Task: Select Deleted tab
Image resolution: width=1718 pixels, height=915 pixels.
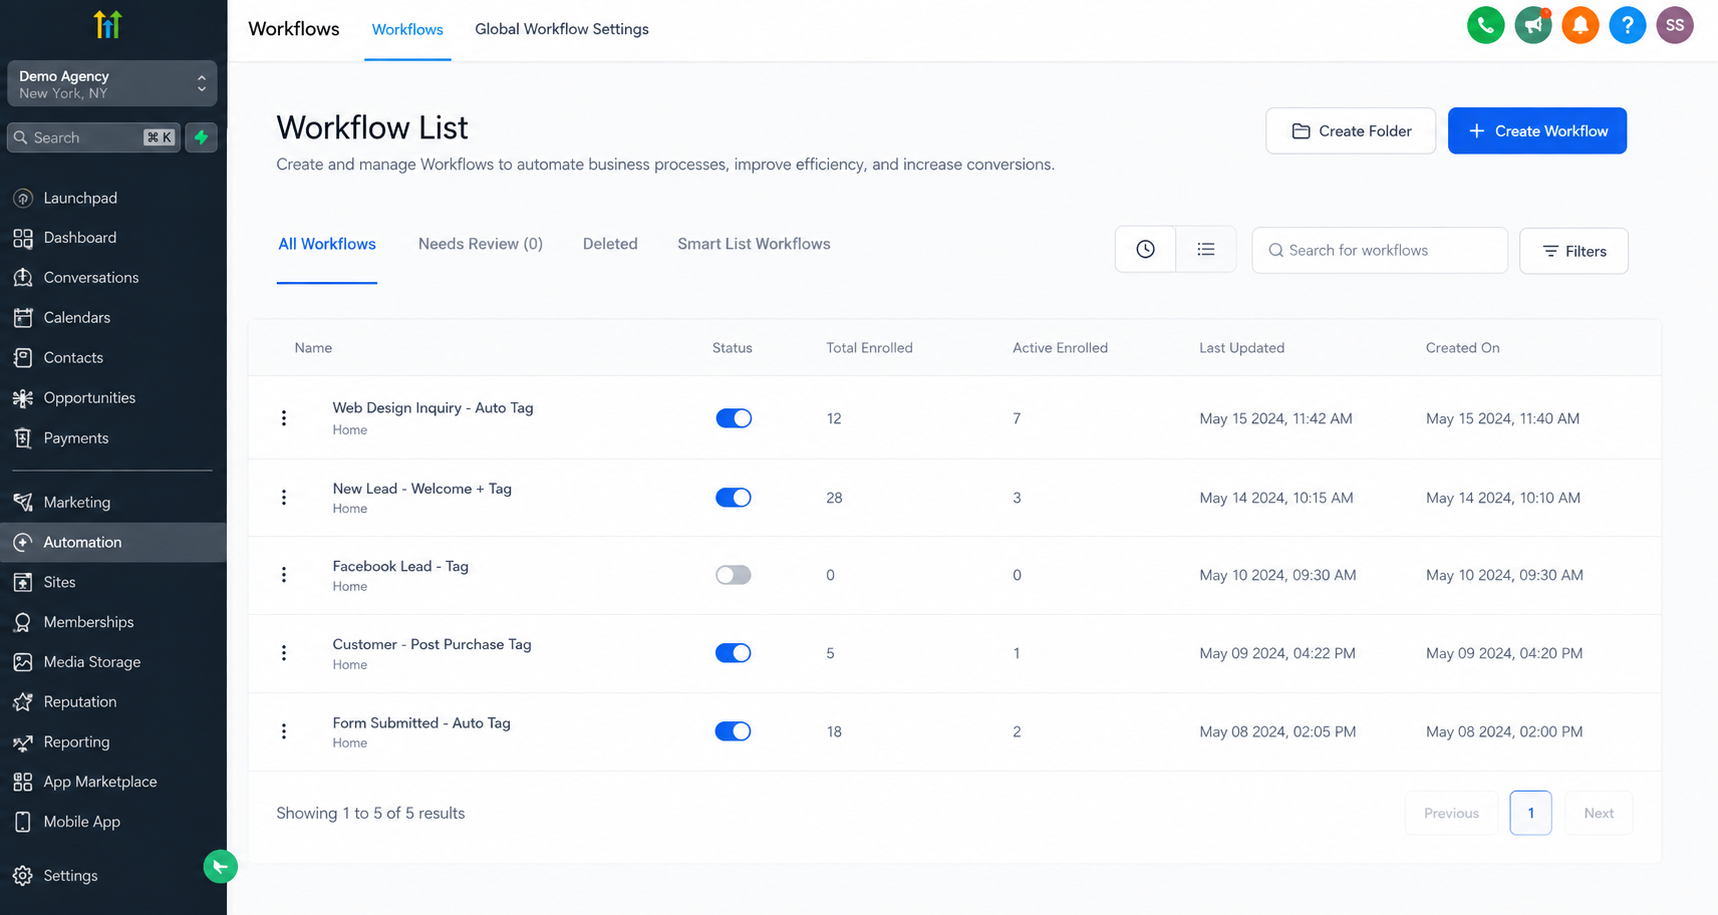Action: tap(610, 244)
